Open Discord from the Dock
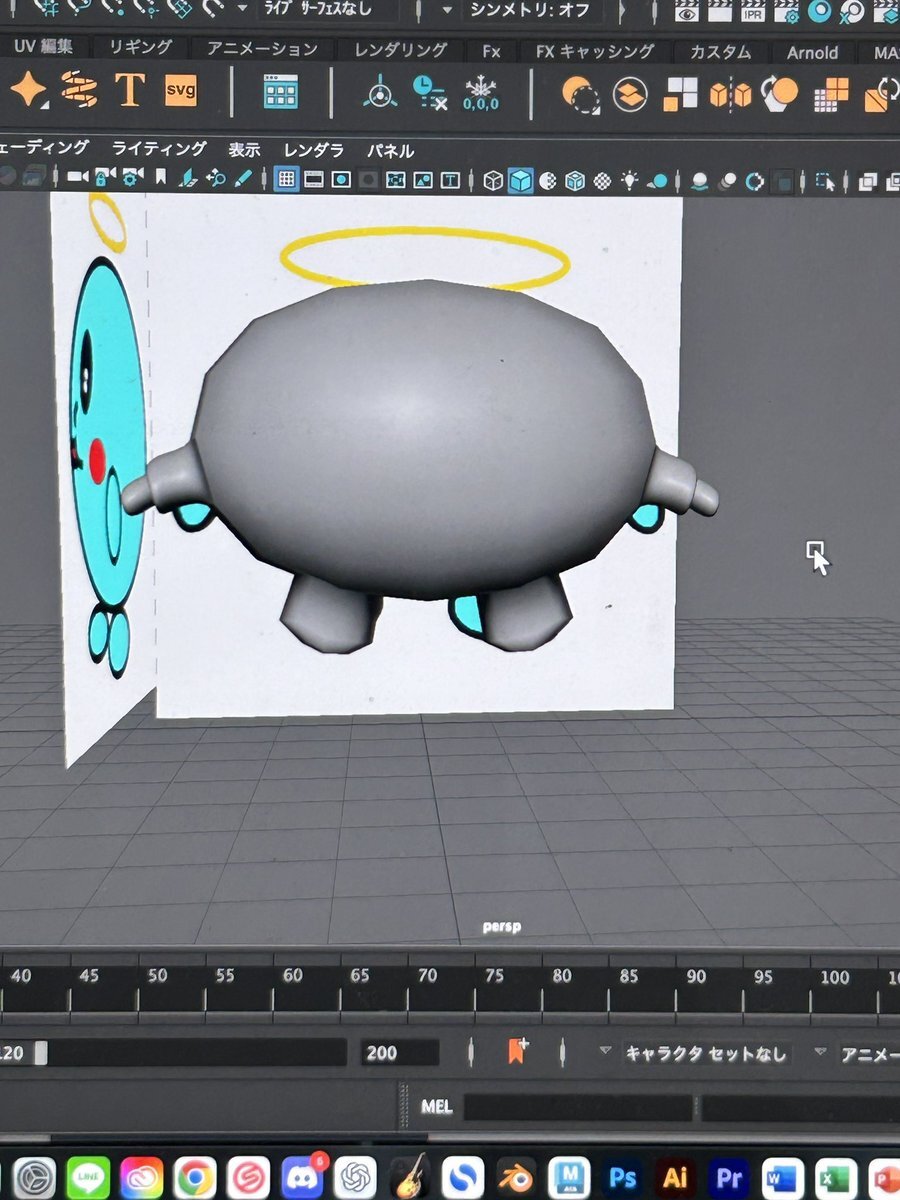Image resolution: width=900 pixels, height=1200 pixels. [301, 1178]
